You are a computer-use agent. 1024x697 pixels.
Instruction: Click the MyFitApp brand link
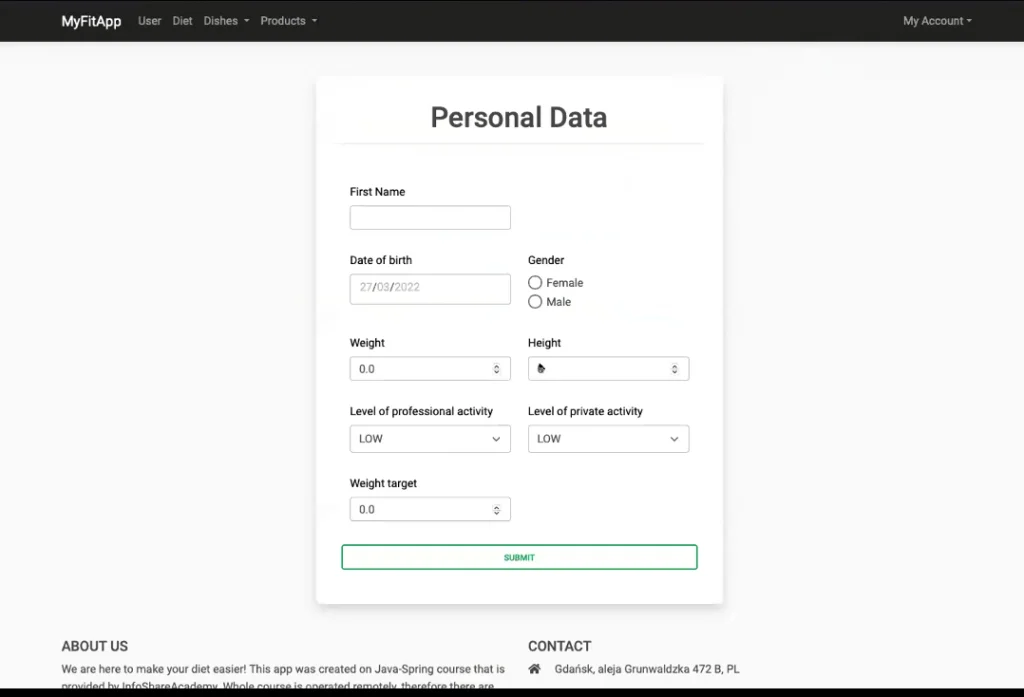(x=91, y=21)
